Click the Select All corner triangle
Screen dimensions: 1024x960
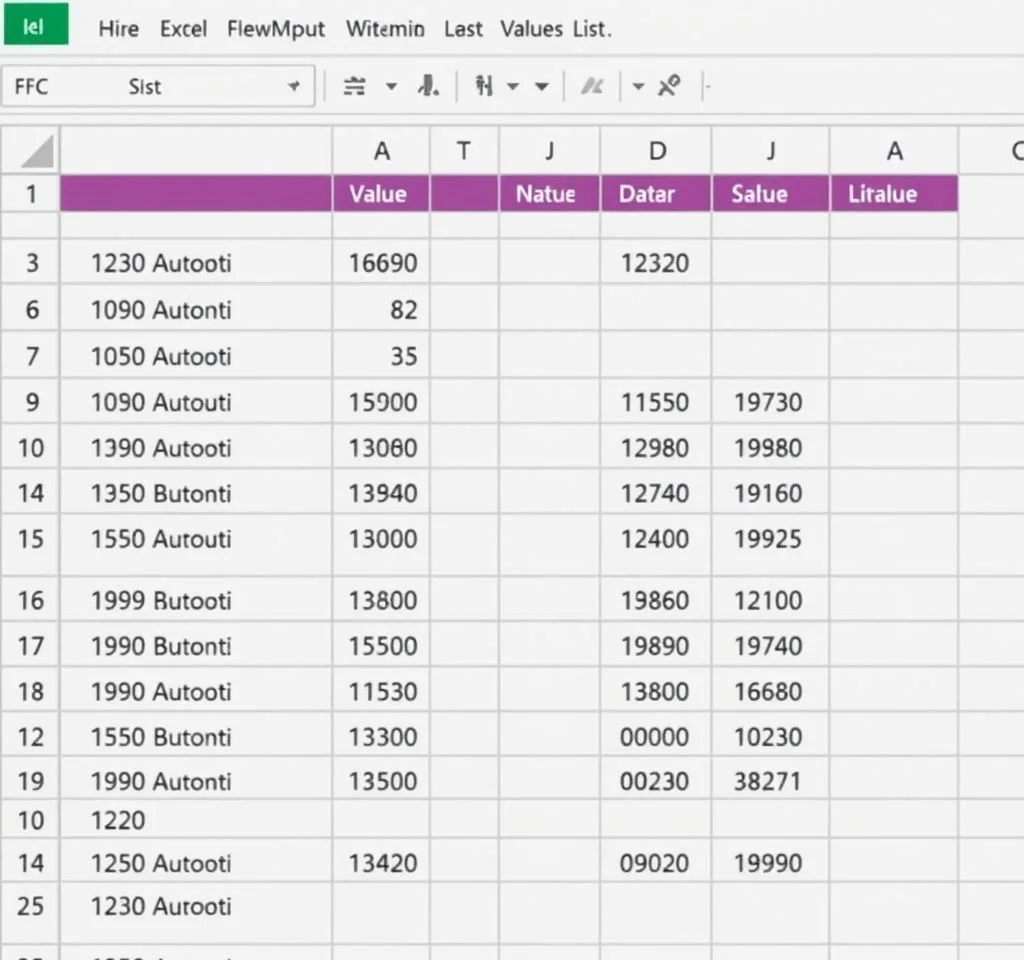(37, 153)
